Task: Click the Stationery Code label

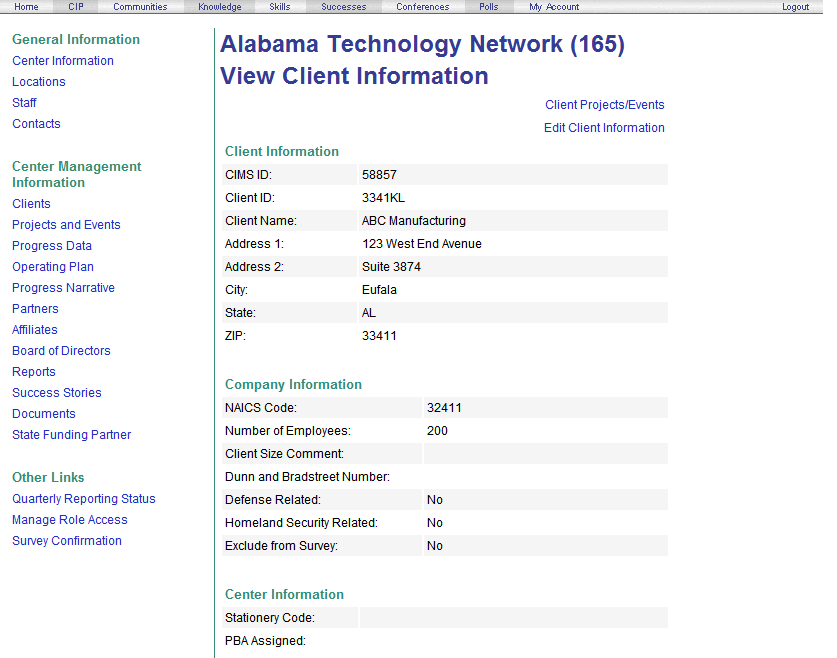Action: click(x=270, y=618)
